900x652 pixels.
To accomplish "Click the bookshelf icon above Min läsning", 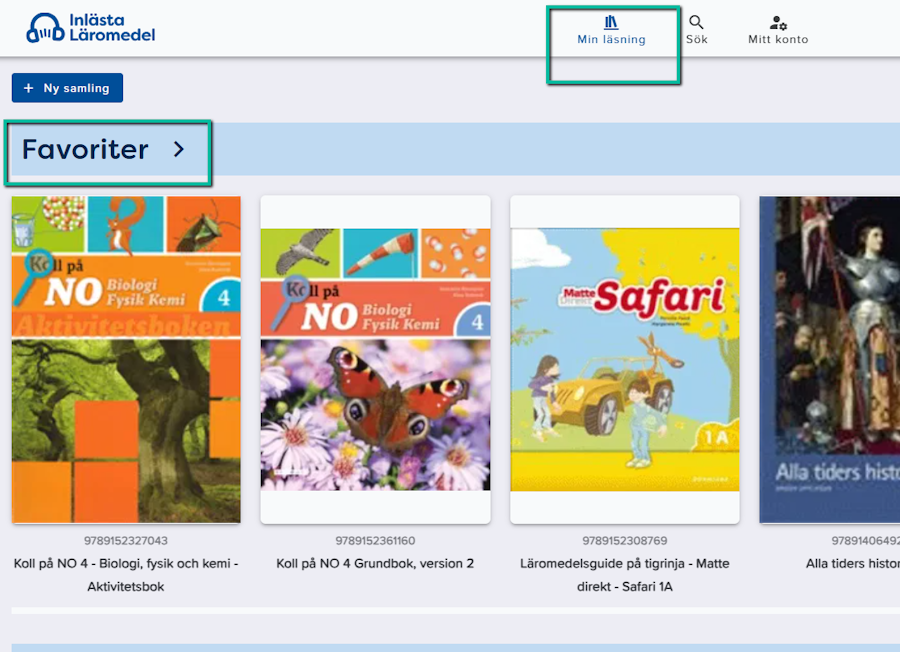I will click(611, 22).
